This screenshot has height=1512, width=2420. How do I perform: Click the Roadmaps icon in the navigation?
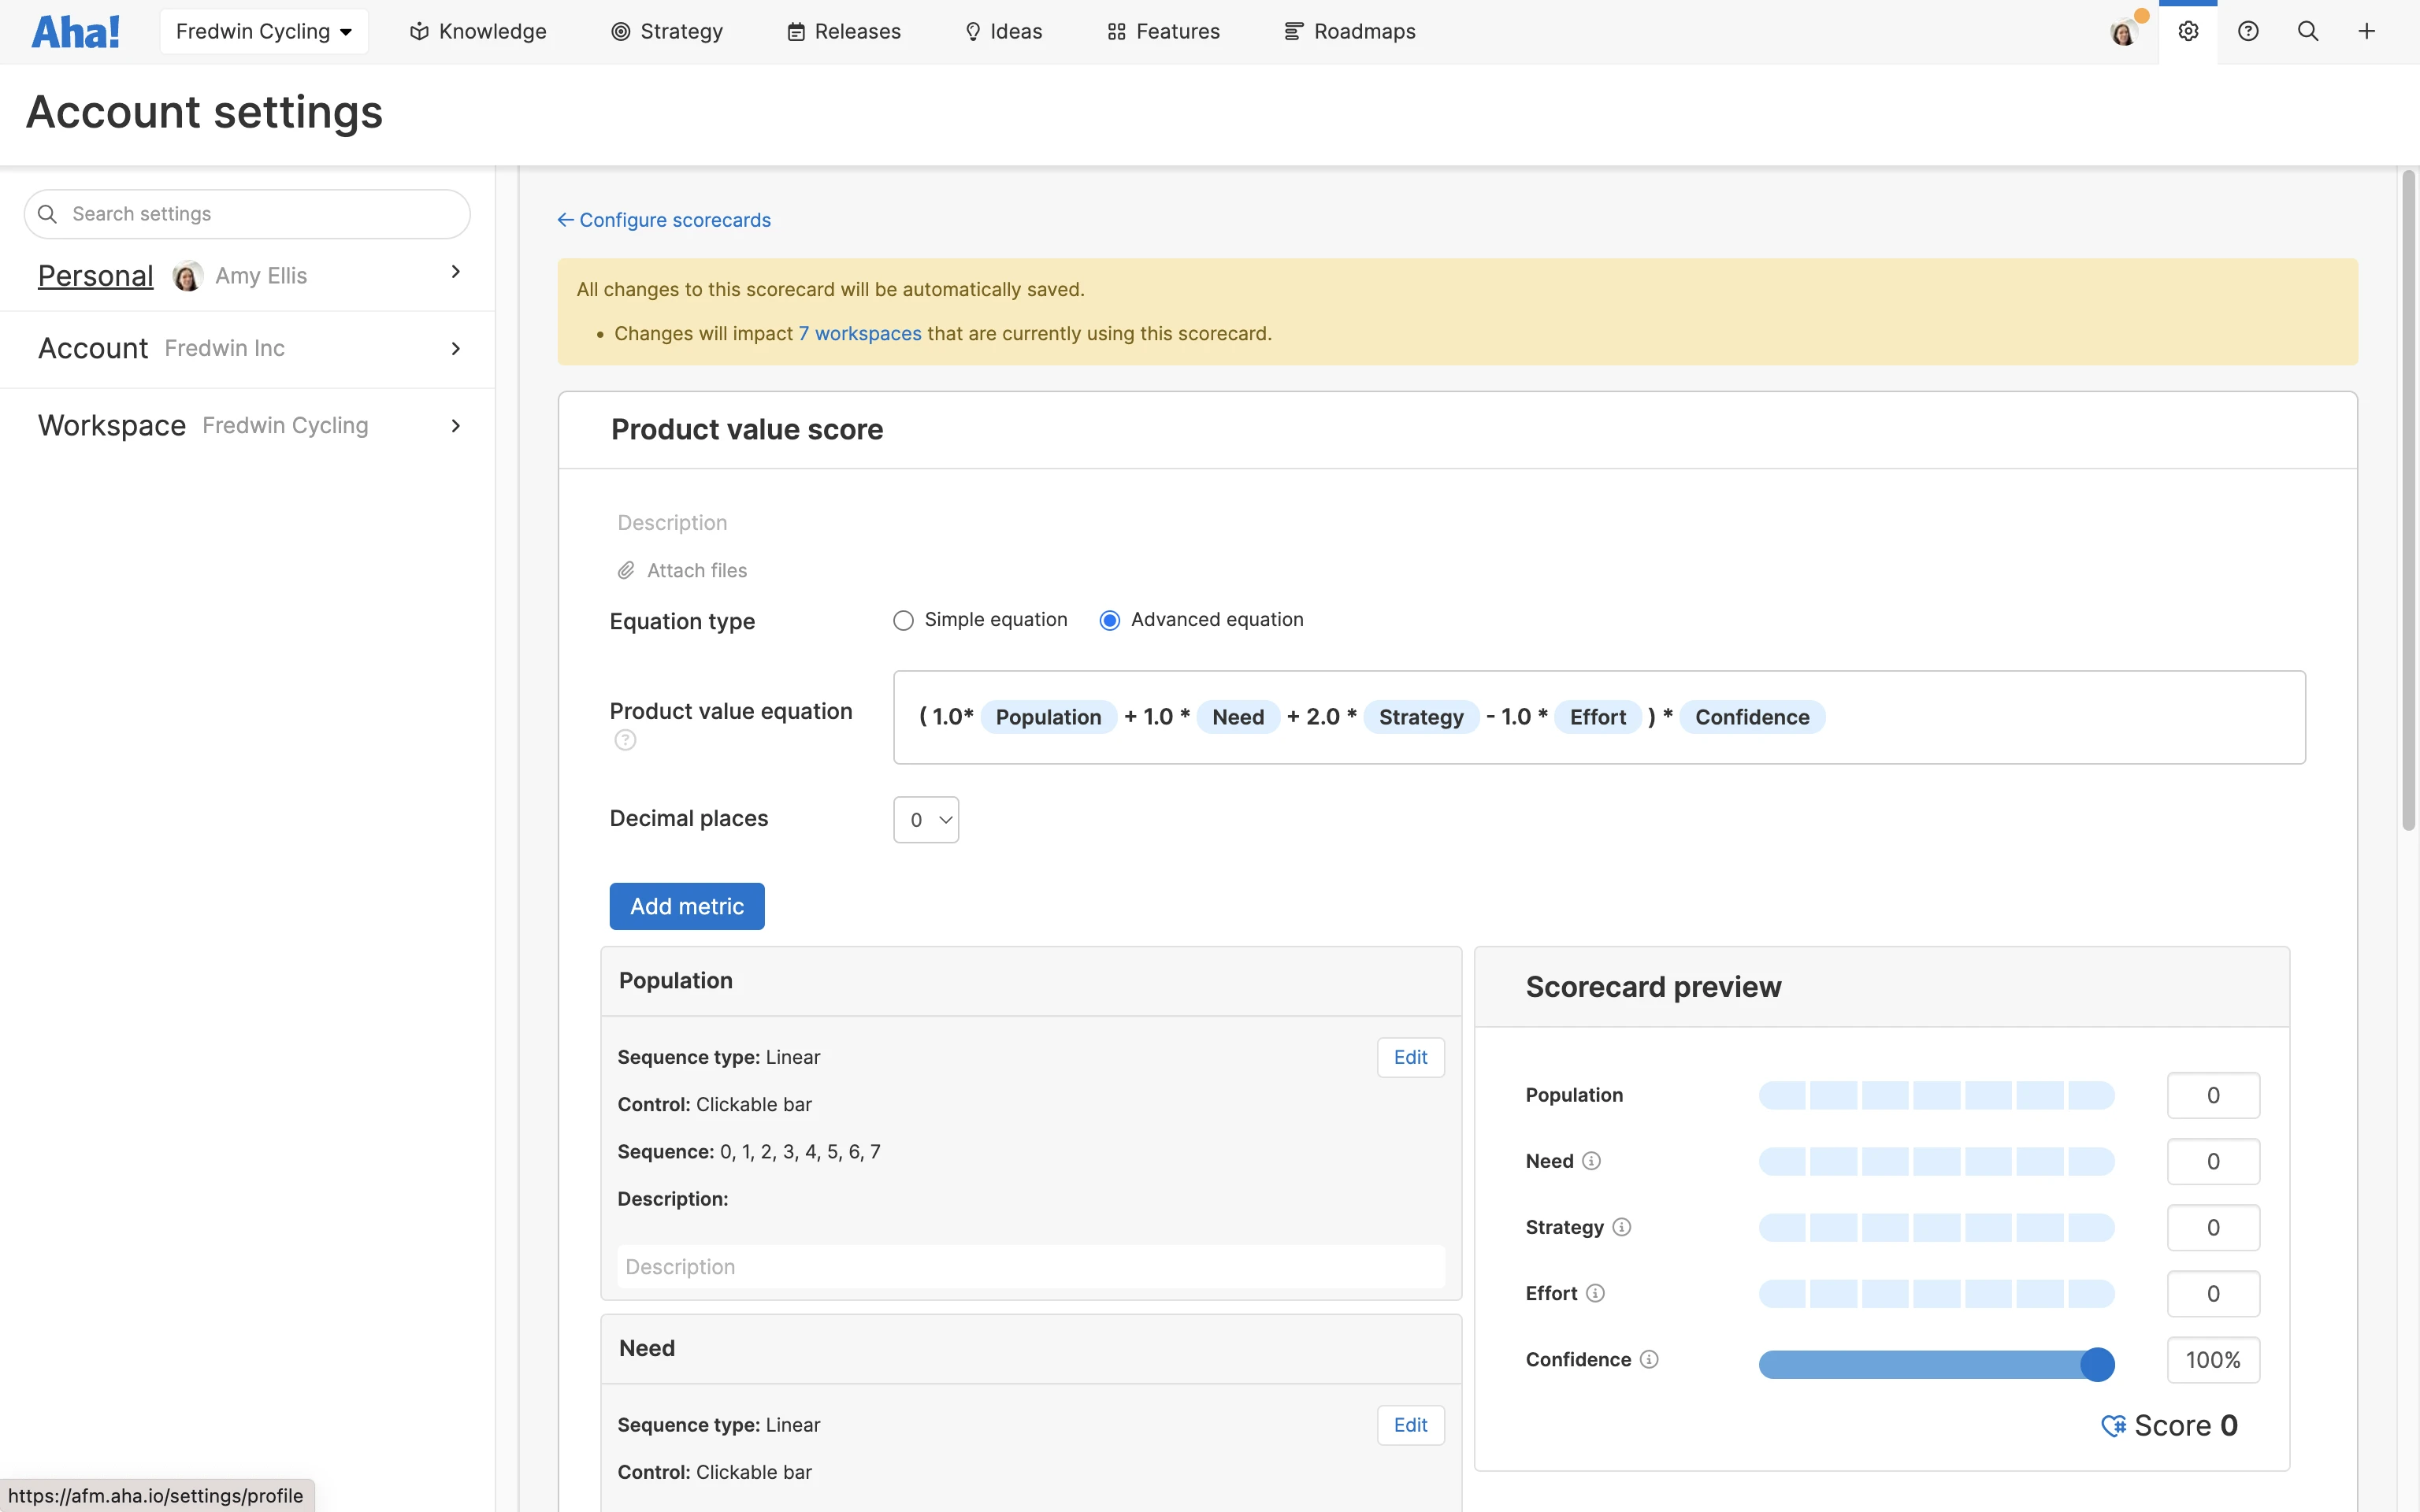tap(1294, 31)
